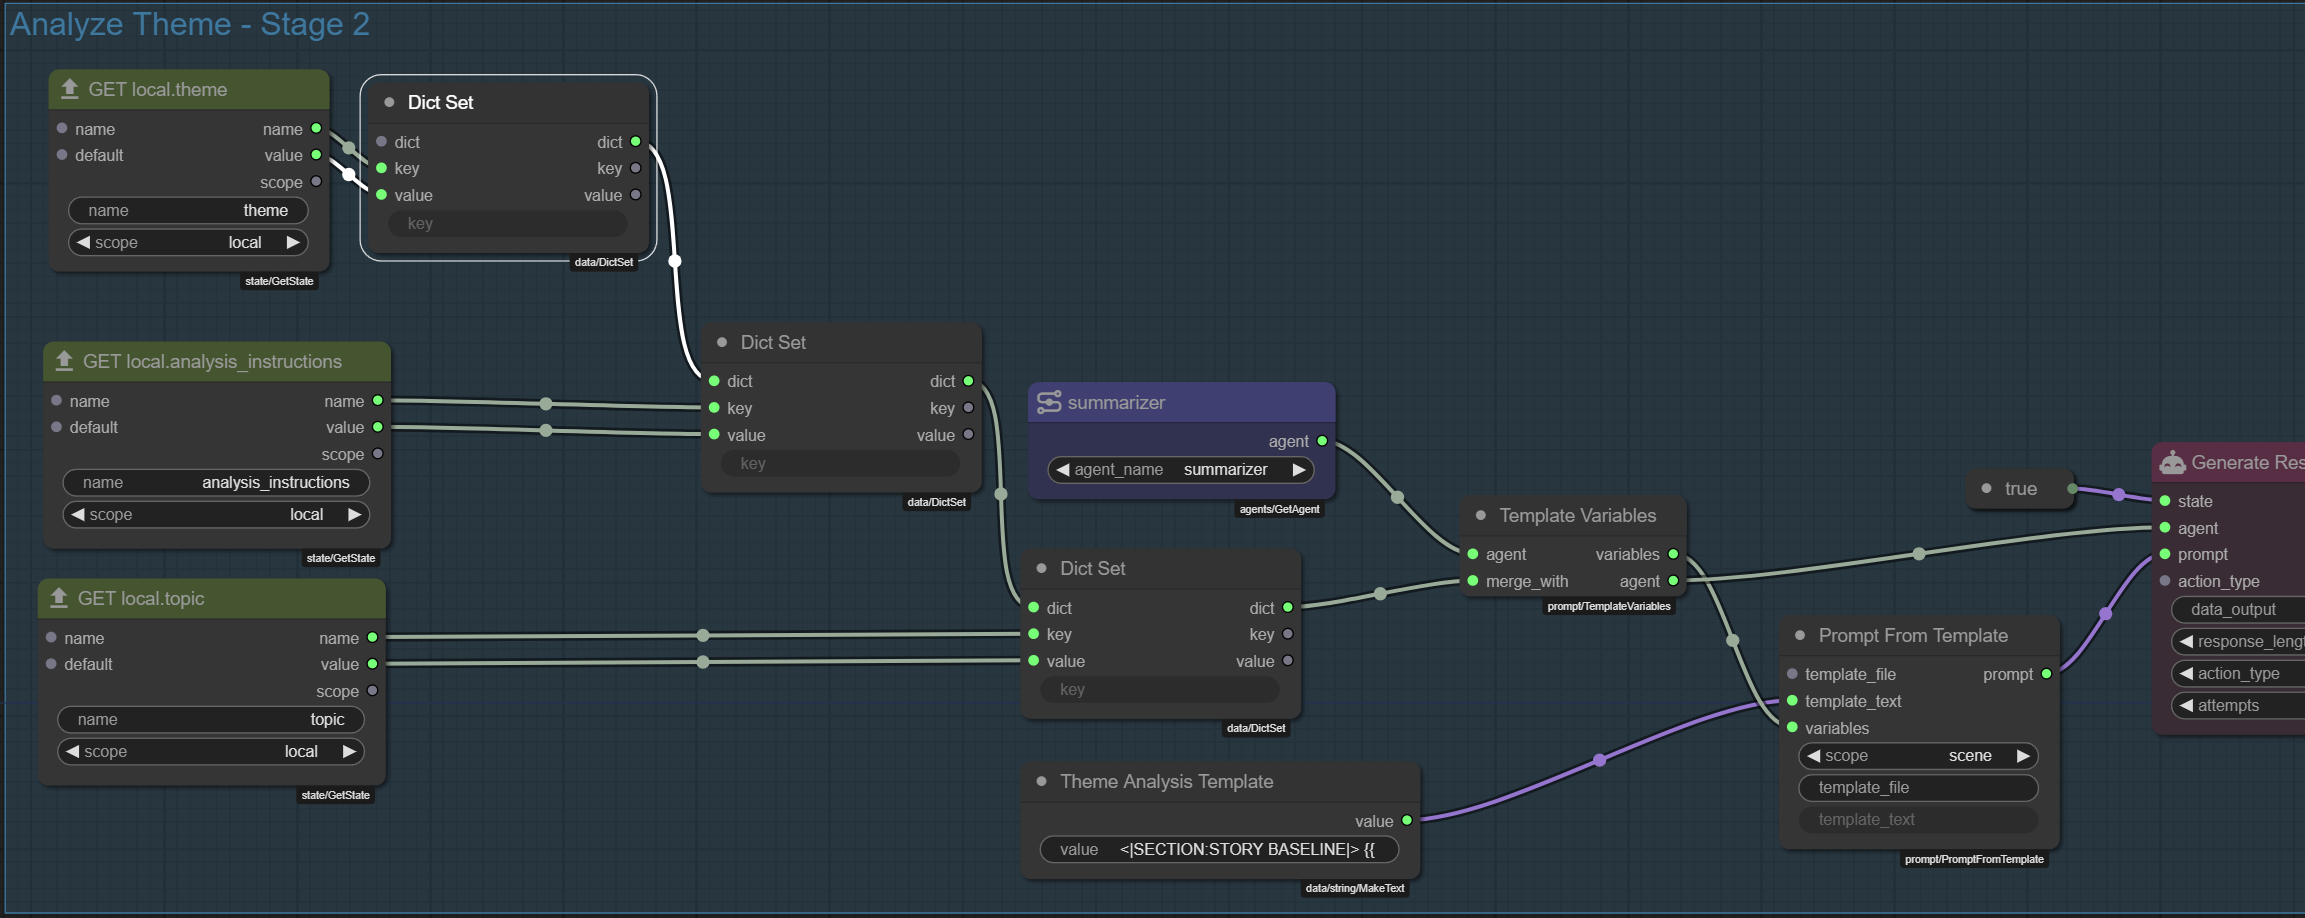2305x918 pixels.
Task: Click the key field in top Dict Set node
Action: pos(508,223)
